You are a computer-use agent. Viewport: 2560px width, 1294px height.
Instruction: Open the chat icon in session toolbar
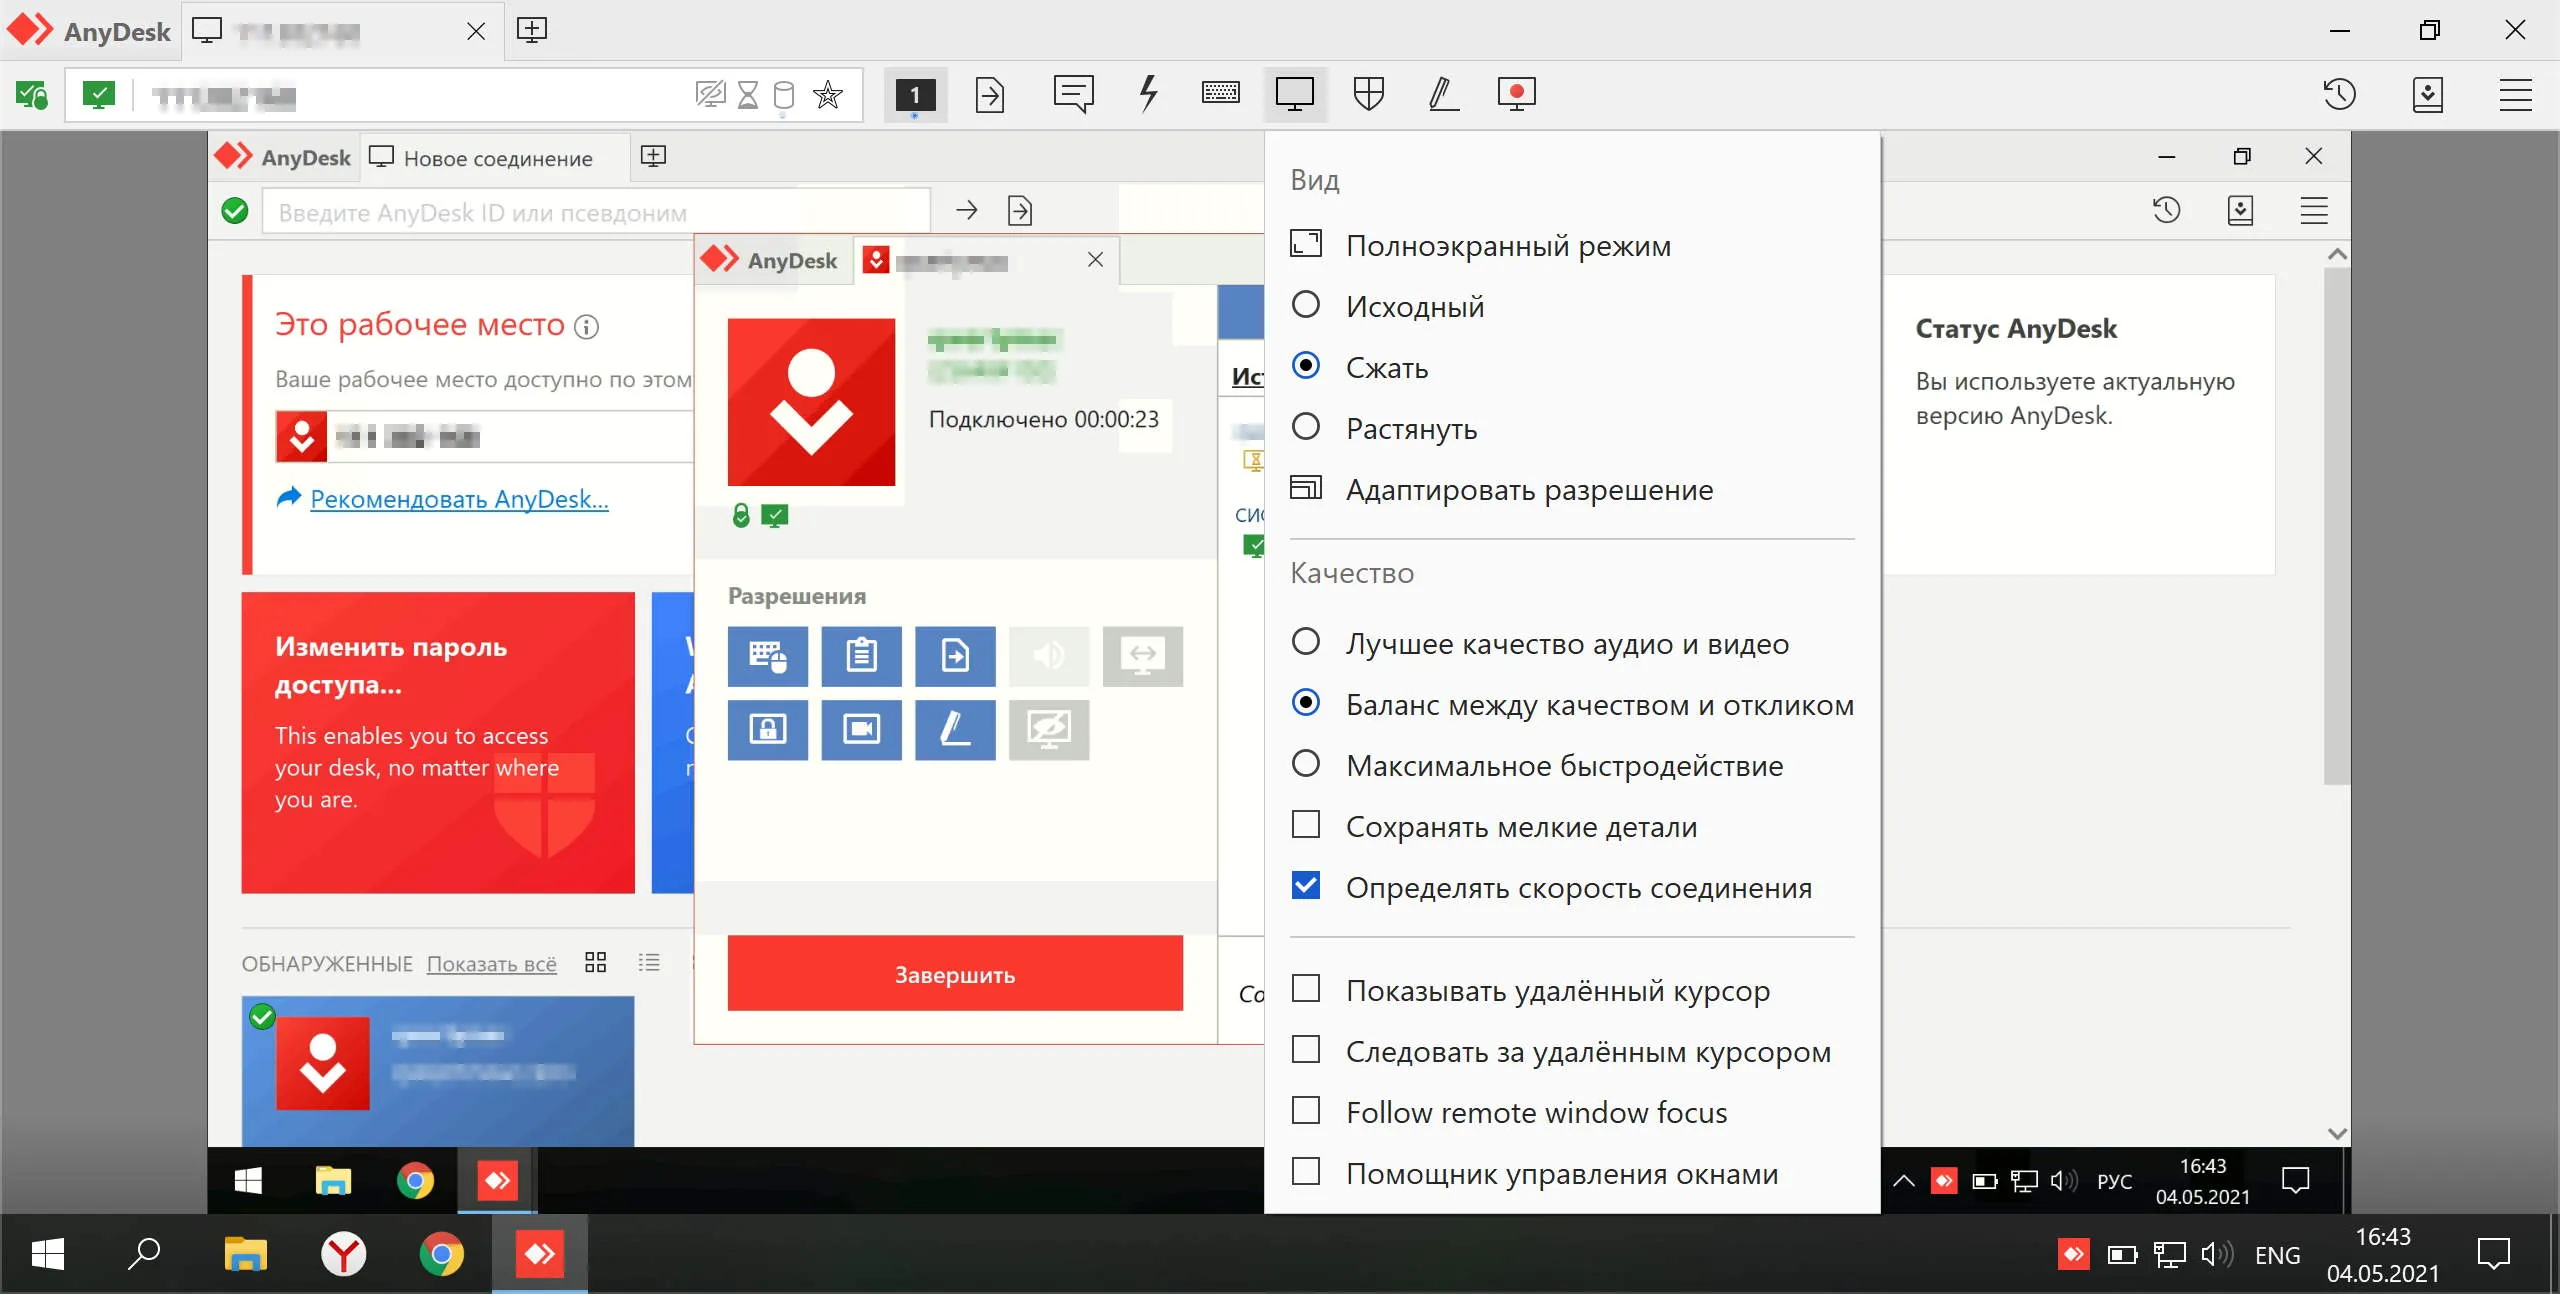[x=1073, y=95]
